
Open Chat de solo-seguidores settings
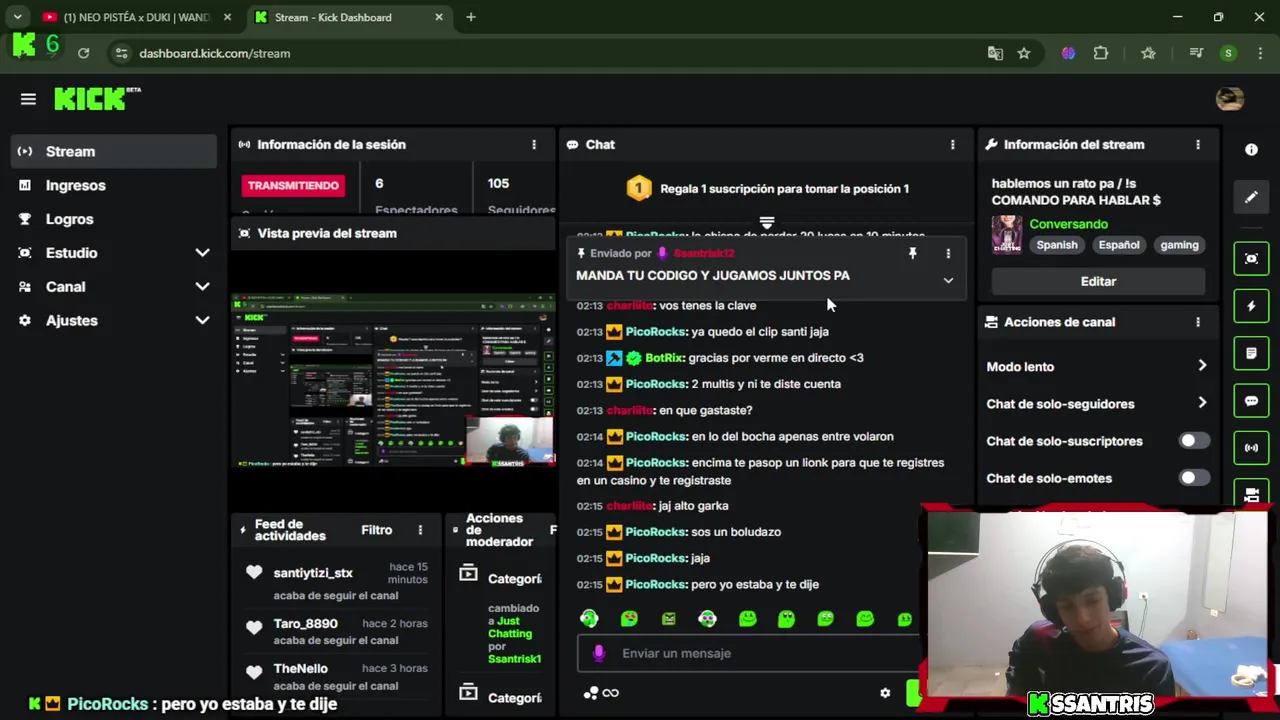[1097, 404]
